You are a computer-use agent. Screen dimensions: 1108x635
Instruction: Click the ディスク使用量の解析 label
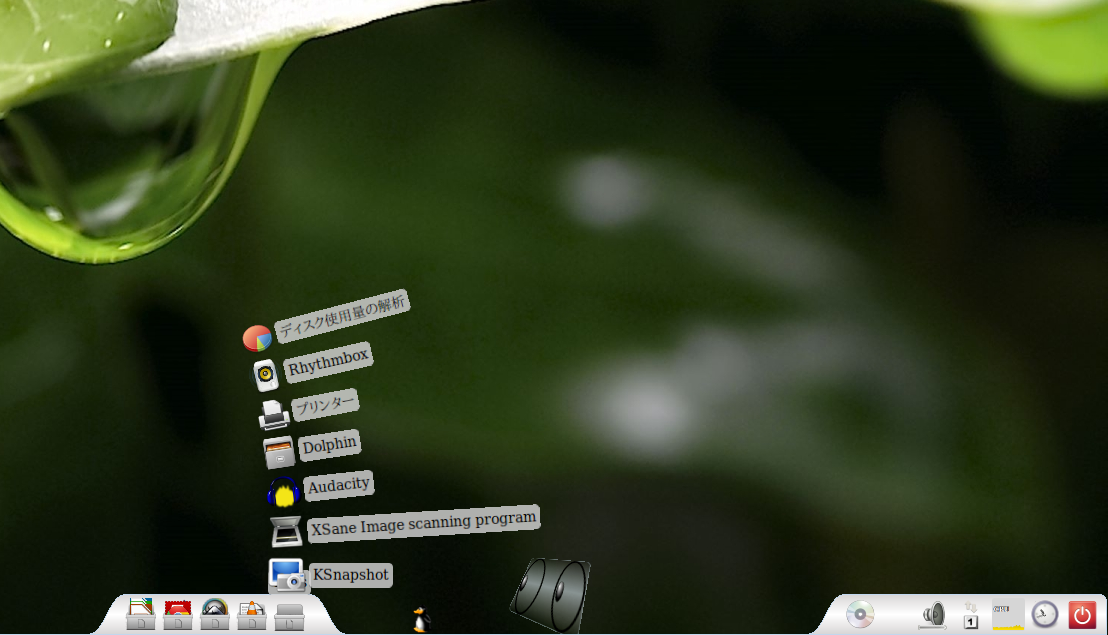click(343, 316)
